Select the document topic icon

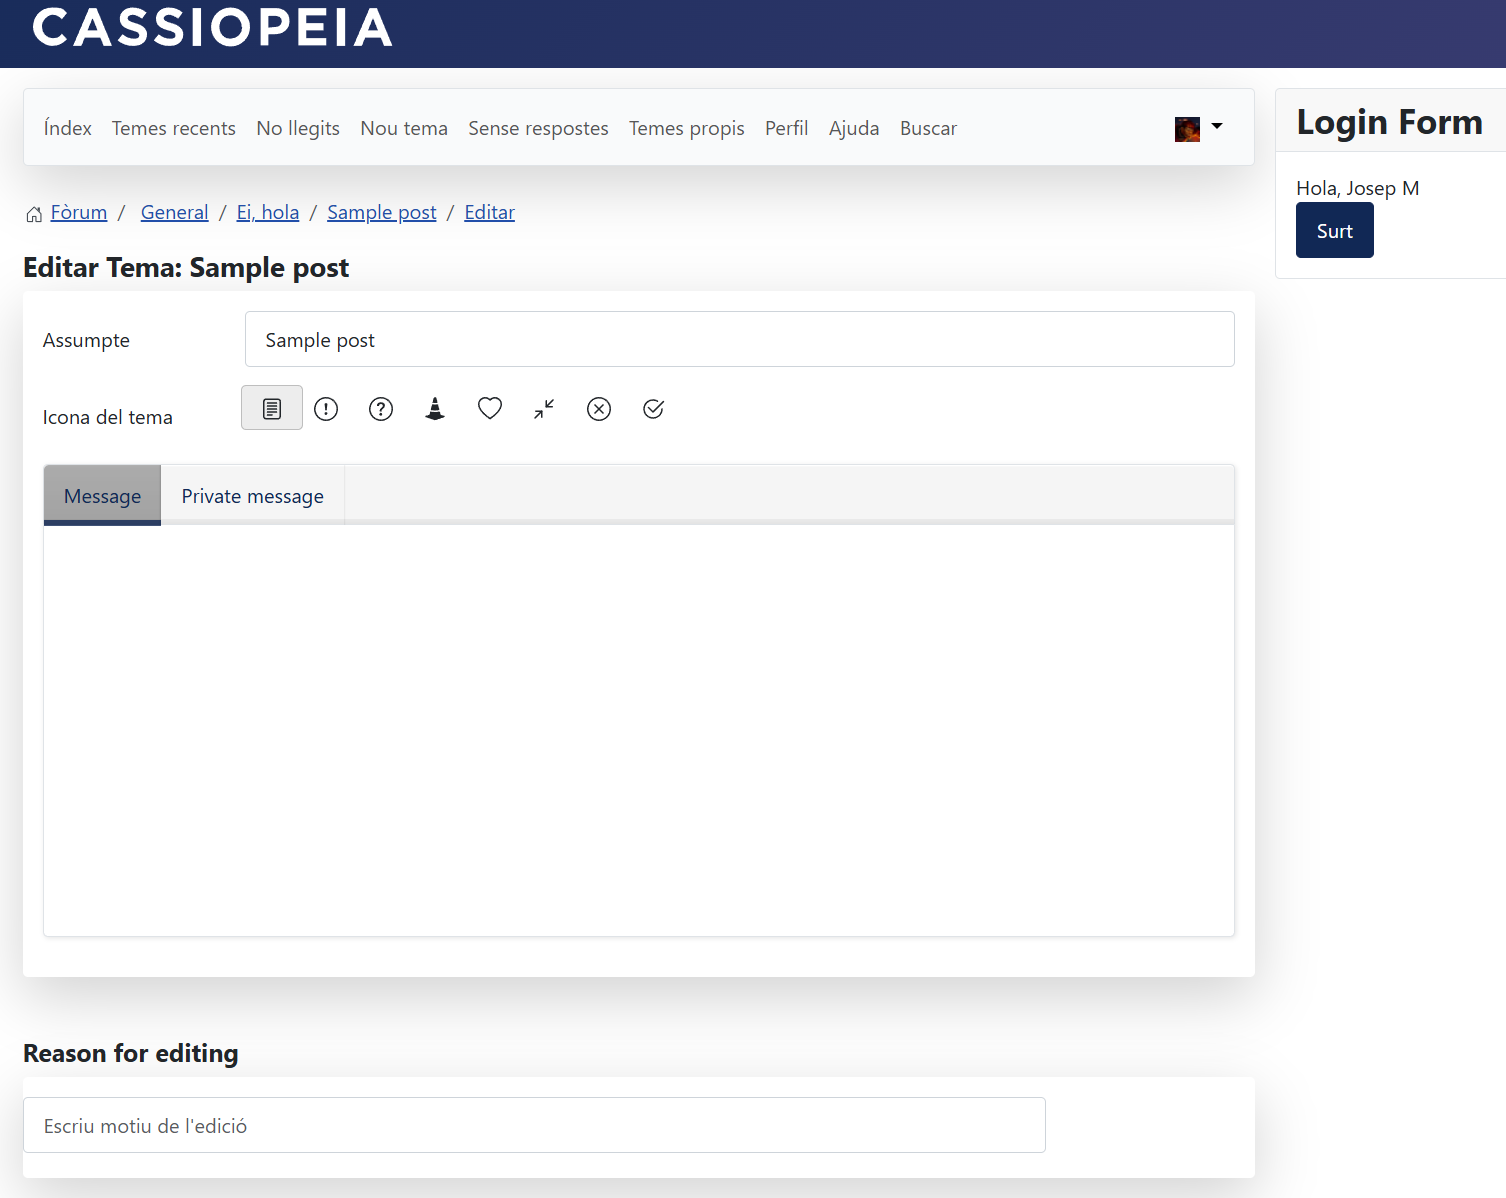pos(272,408)
